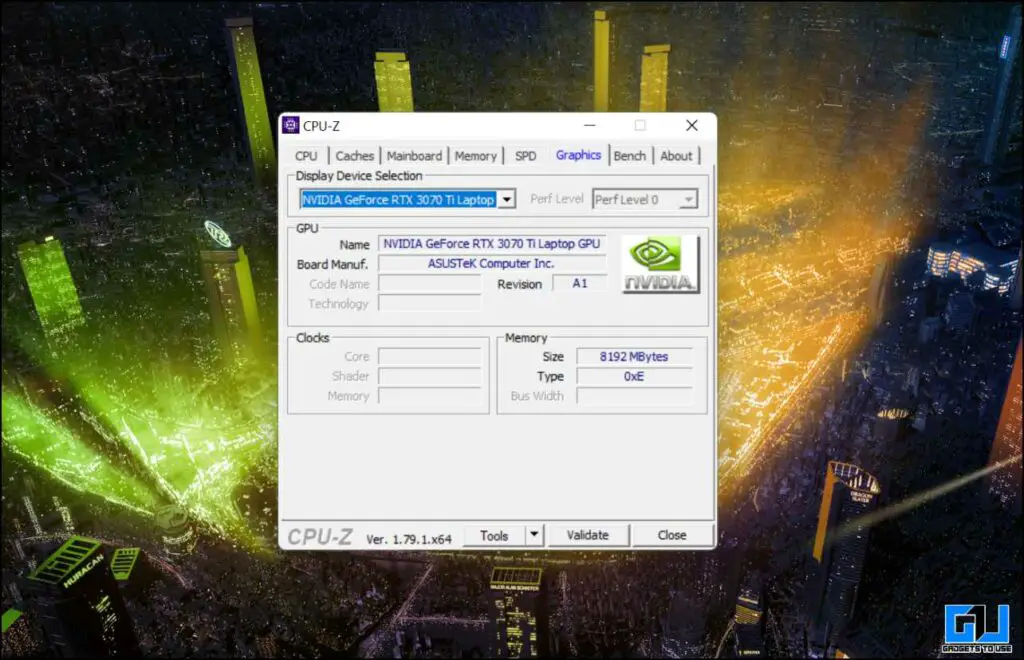1024x660 pixels.
Task: Click the Ver. 1.79.1.x64 version text
Action: click(x=409, y=539)
